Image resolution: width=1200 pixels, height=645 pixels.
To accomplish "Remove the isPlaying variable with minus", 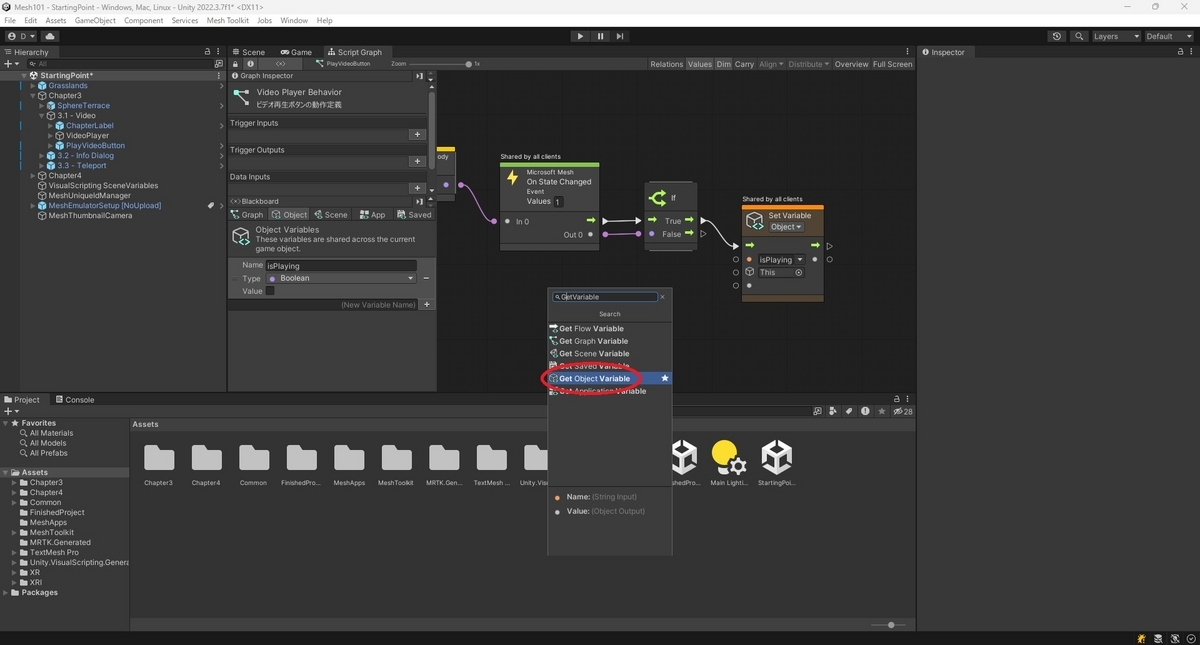I will click(x=426, y=278).
